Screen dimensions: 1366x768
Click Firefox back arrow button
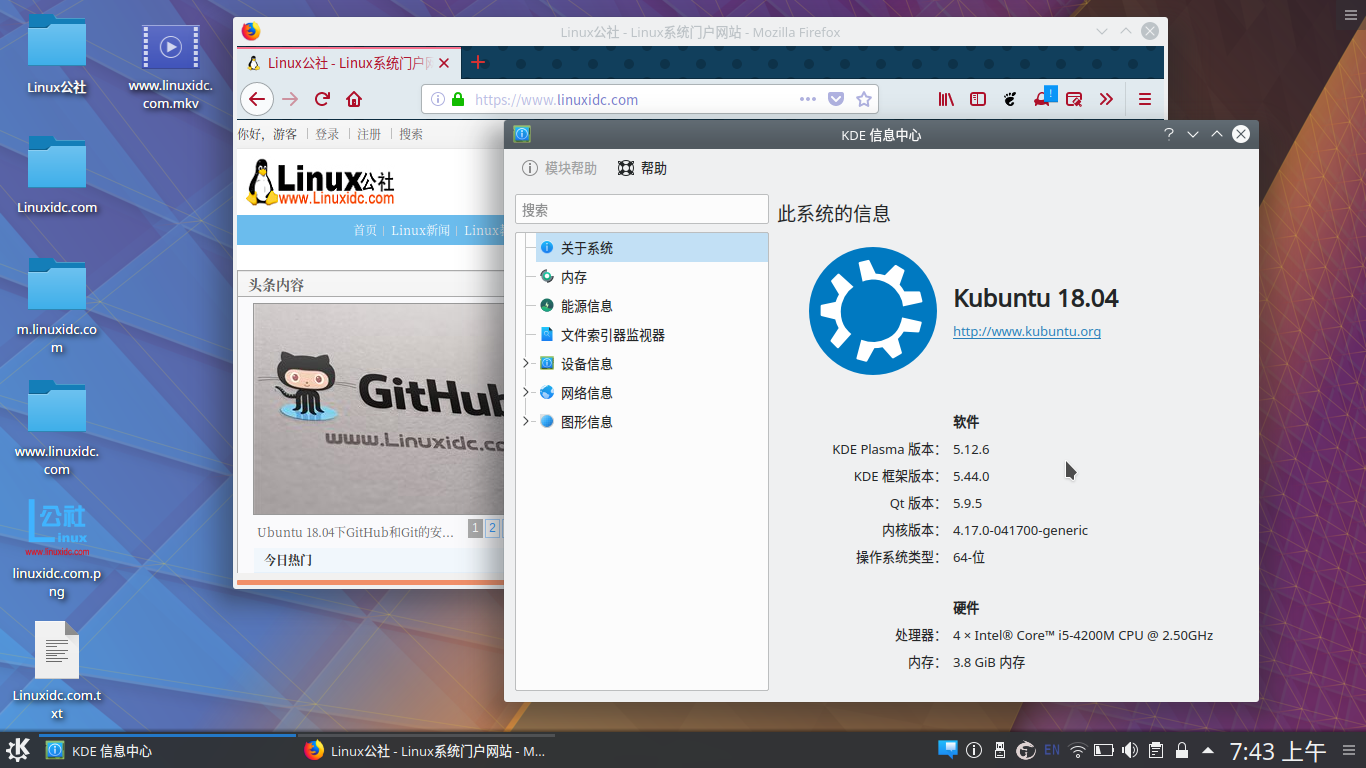pos(257,99)
